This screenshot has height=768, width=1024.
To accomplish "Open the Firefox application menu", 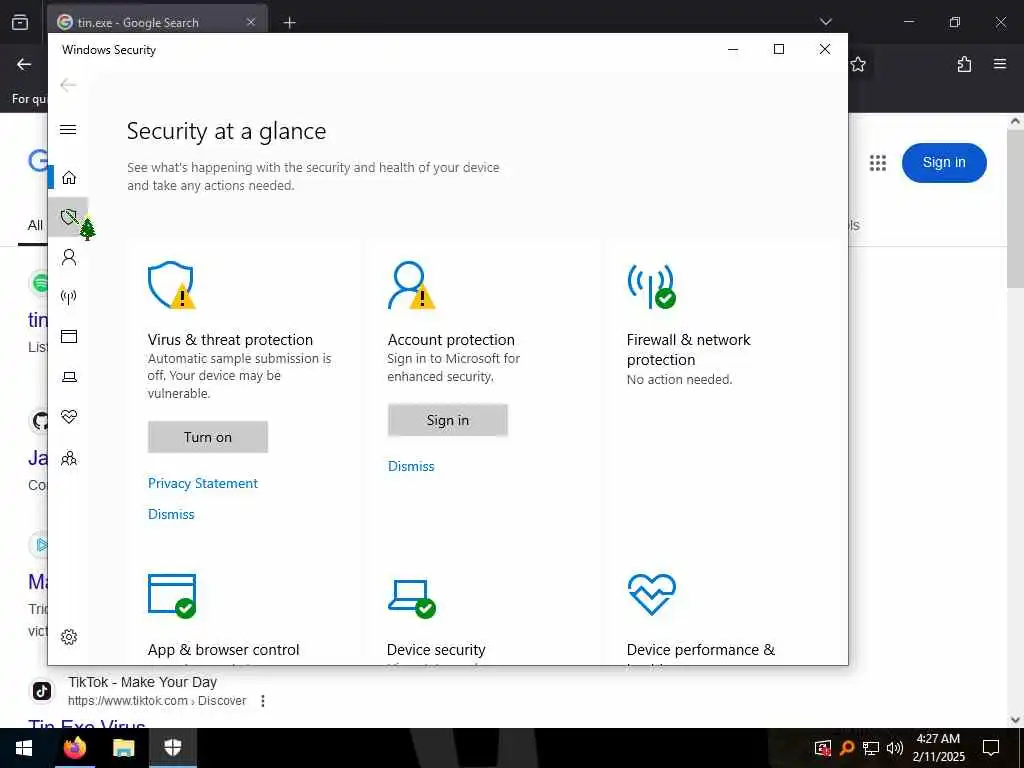I will 1000,64.
